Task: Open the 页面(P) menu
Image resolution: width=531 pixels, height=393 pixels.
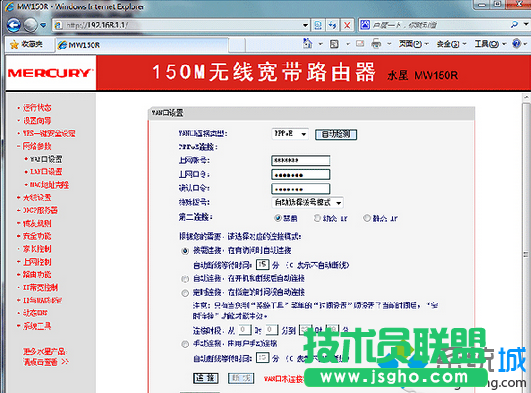Action: click(413, 44)
